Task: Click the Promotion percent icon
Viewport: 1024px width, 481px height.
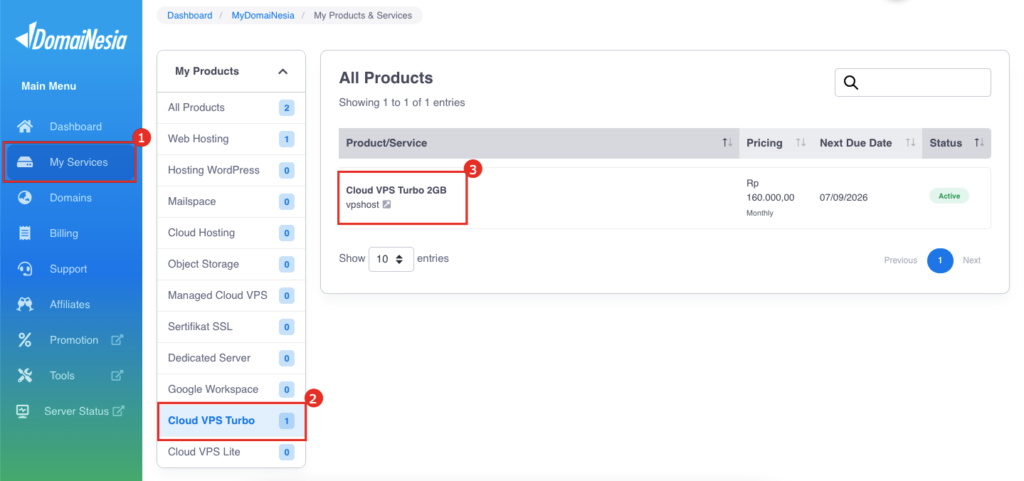Action: pyautogui.click(x=25, y=340)
